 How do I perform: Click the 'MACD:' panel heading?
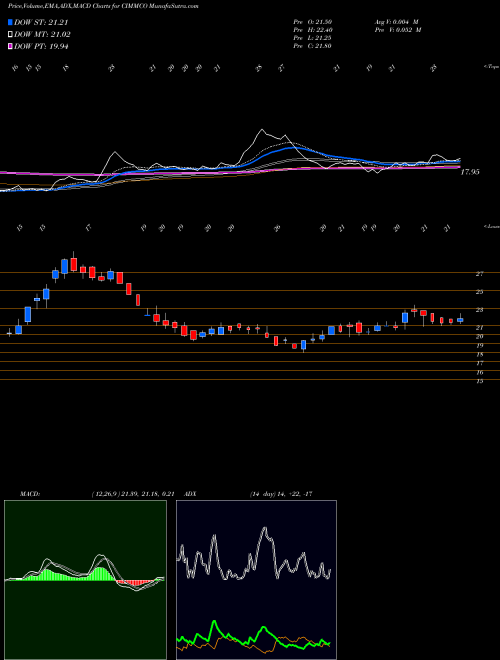click(x=29, y=493)
